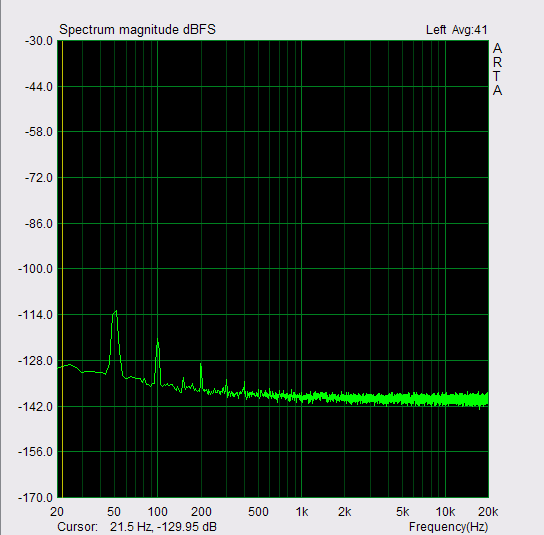Screen dimensions: 544x535
Task: Click the yellow cursor line at 21.5 Hz
Action: click(62, 269)
